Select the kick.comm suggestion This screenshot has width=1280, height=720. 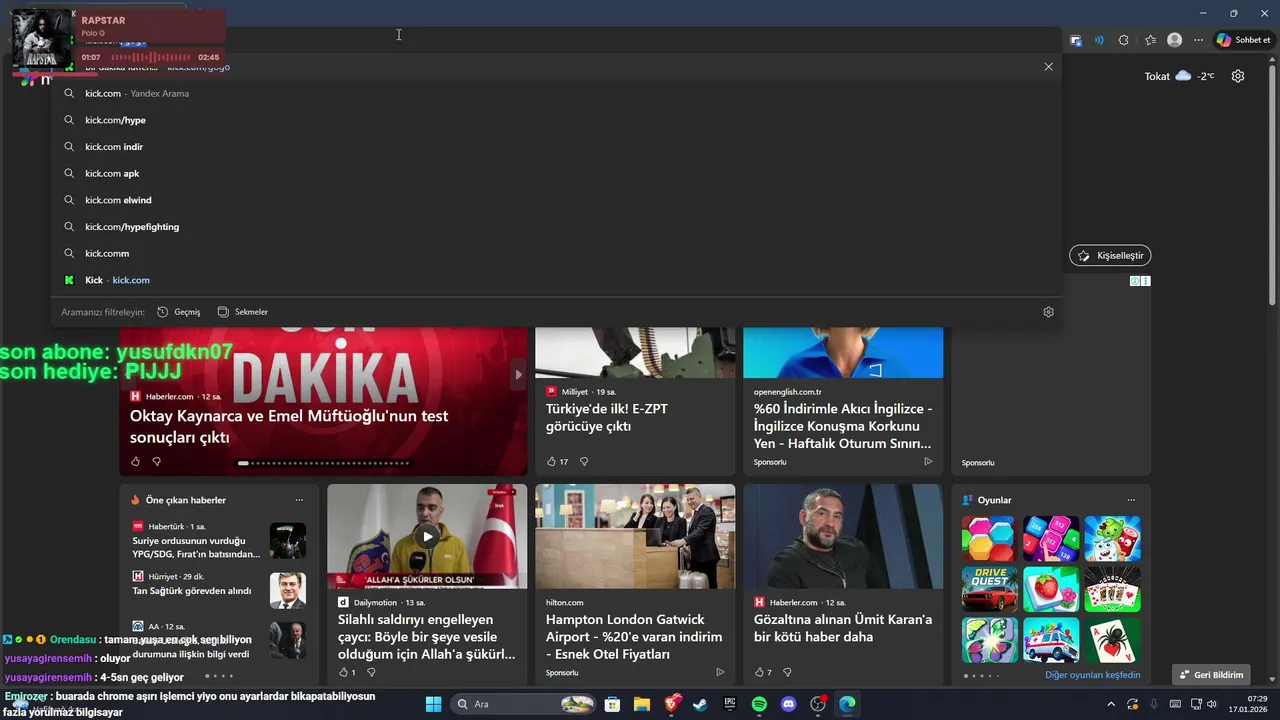556,253
